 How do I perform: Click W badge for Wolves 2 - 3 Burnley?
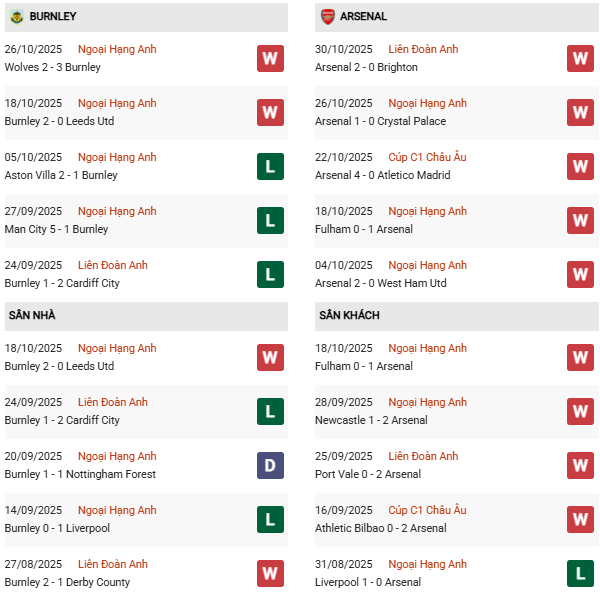tap(270, 58)
